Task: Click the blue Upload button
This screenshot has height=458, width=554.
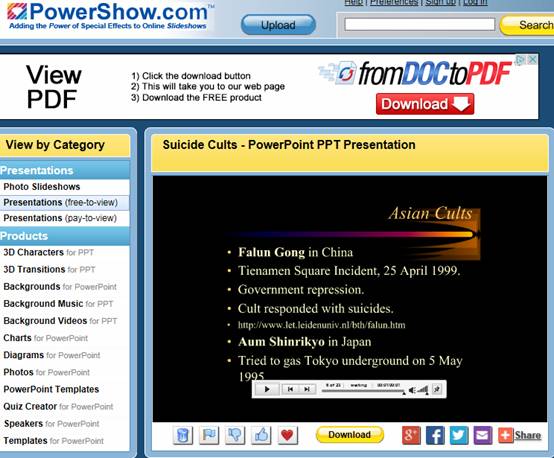Action: click(278, 25)
